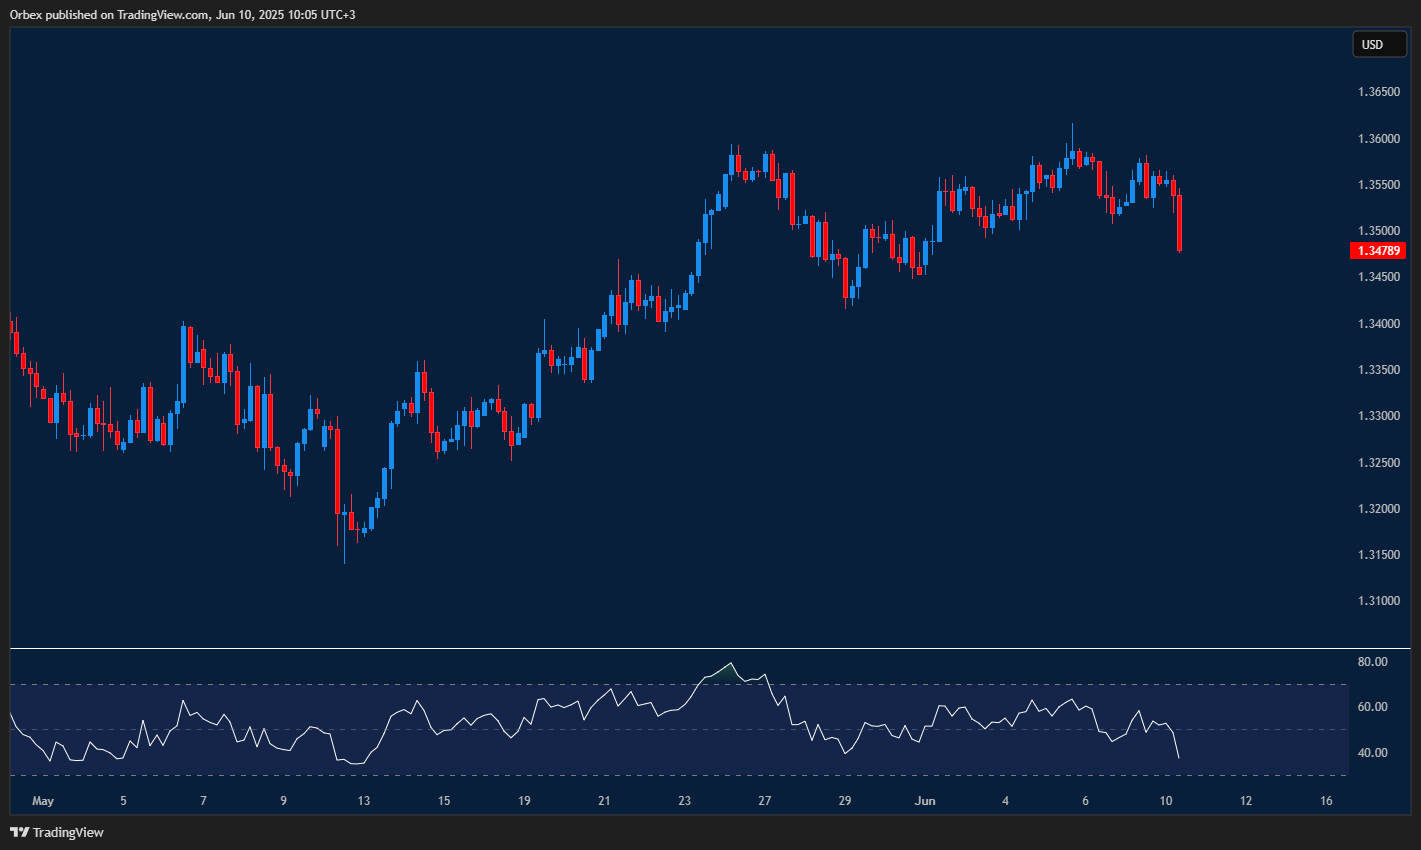Select the 80.00 RSI scale label
Image resolution: width=1421 pixels, height=850 pixels.
click(x=1372, y=662)
